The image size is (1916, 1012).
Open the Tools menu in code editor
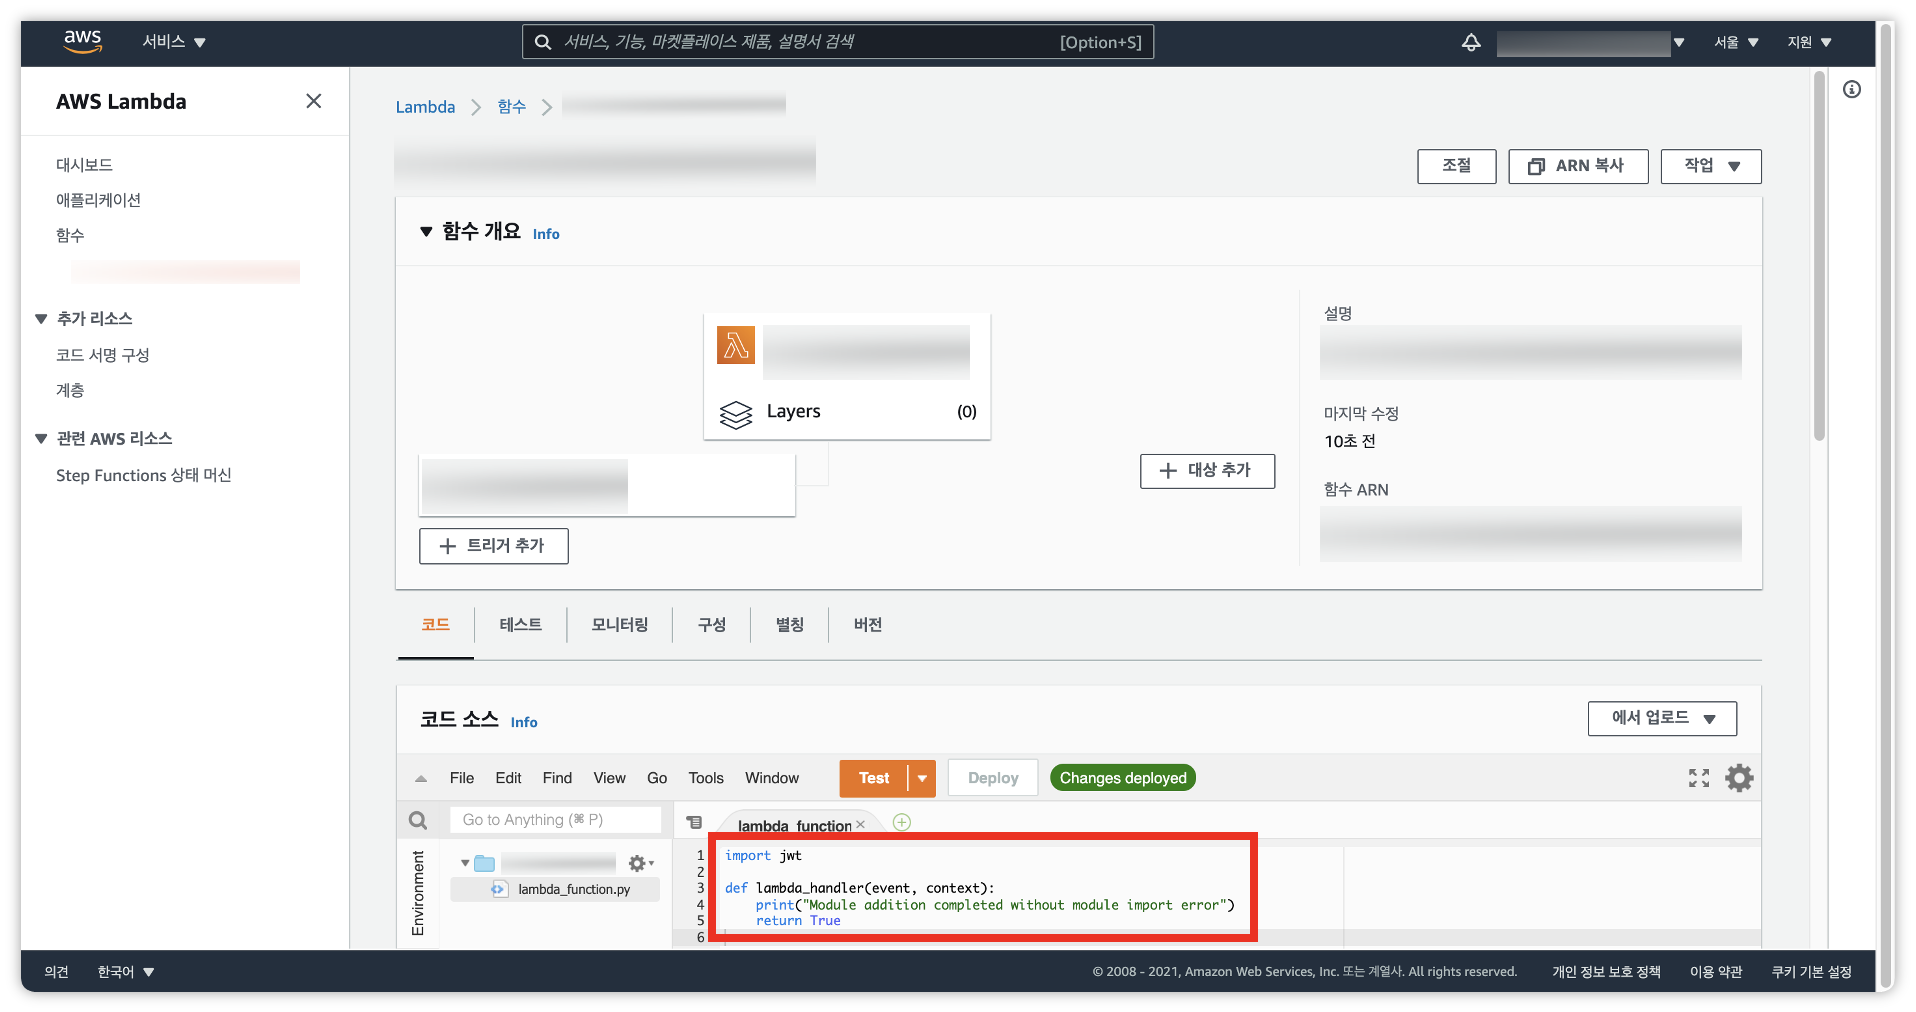click(x=706, y=778)
